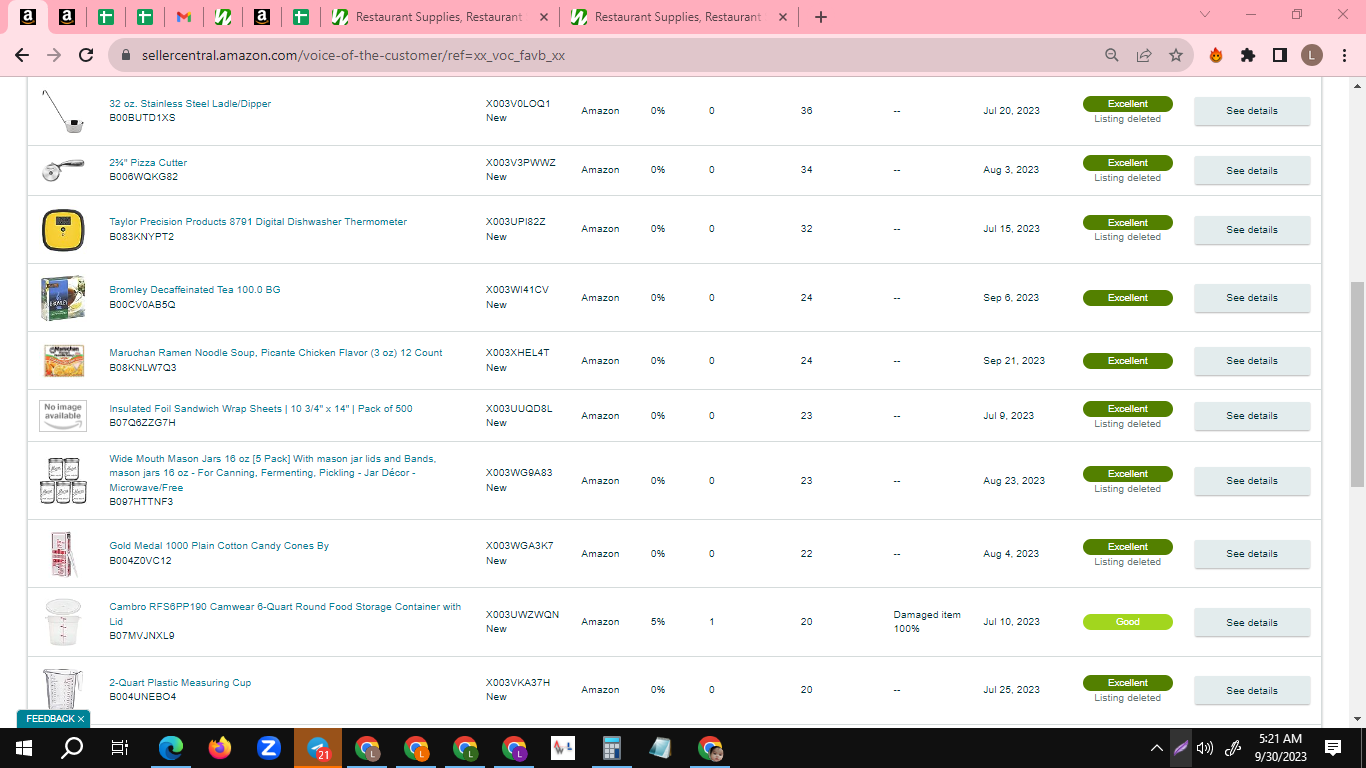The image size is (1366, 768).
Task: Open the Gold Medal Cotton Candy Cones link
Action: [x=219, y=546]
